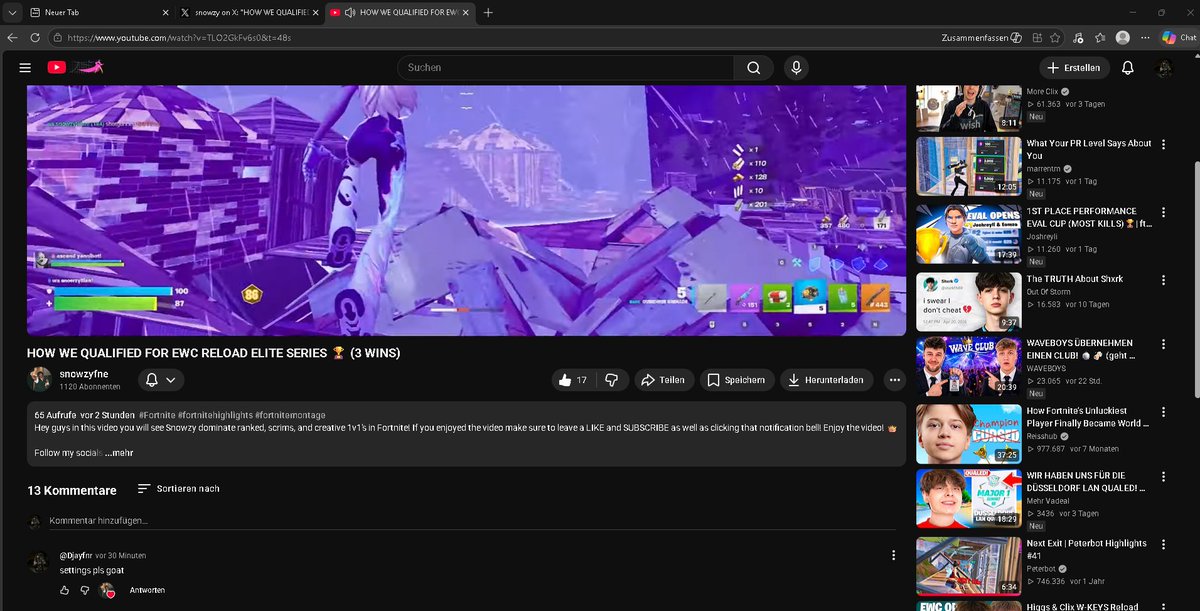Screen dimensions: 1200x611
Task: Open account avatar menu in header
Action: click(1164, 68)
